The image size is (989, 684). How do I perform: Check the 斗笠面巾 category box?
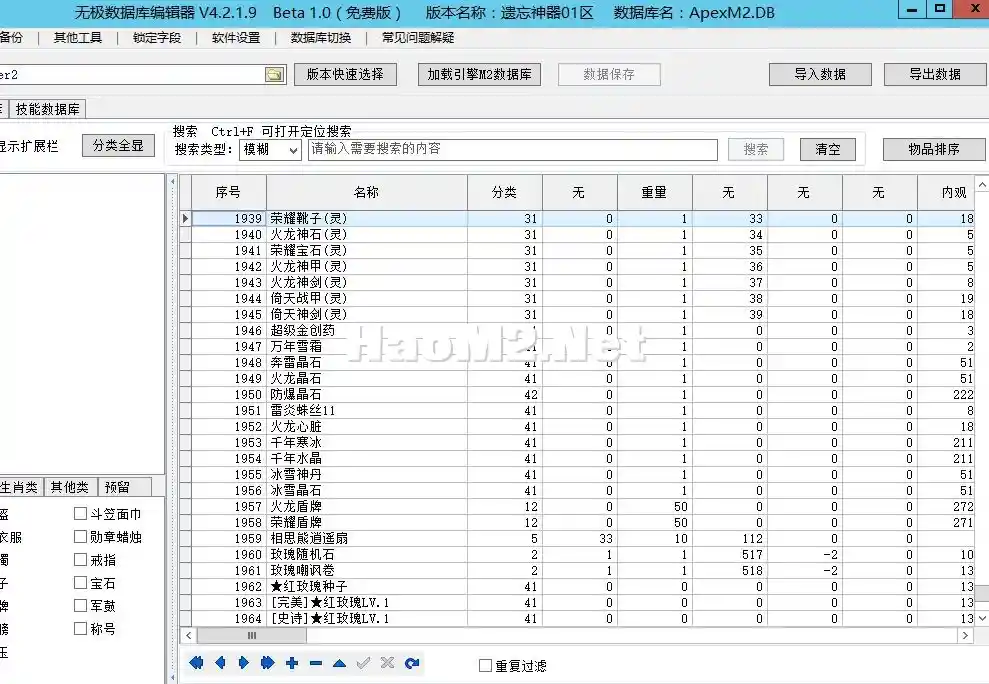(80, 514)
